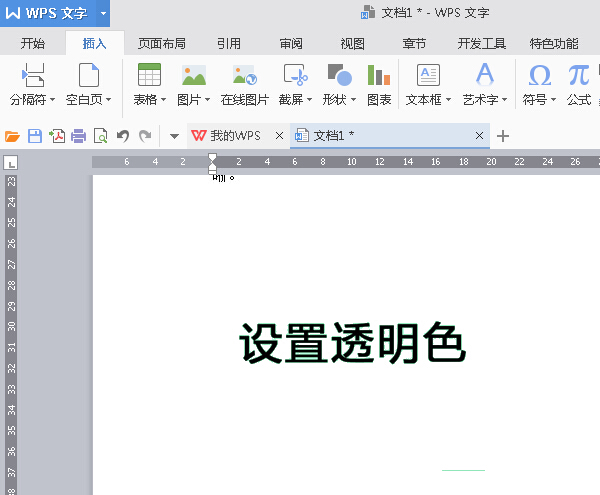Screen dimensions: 600x495
Task: Click the Open folder icon
Action: coord(13,136)
